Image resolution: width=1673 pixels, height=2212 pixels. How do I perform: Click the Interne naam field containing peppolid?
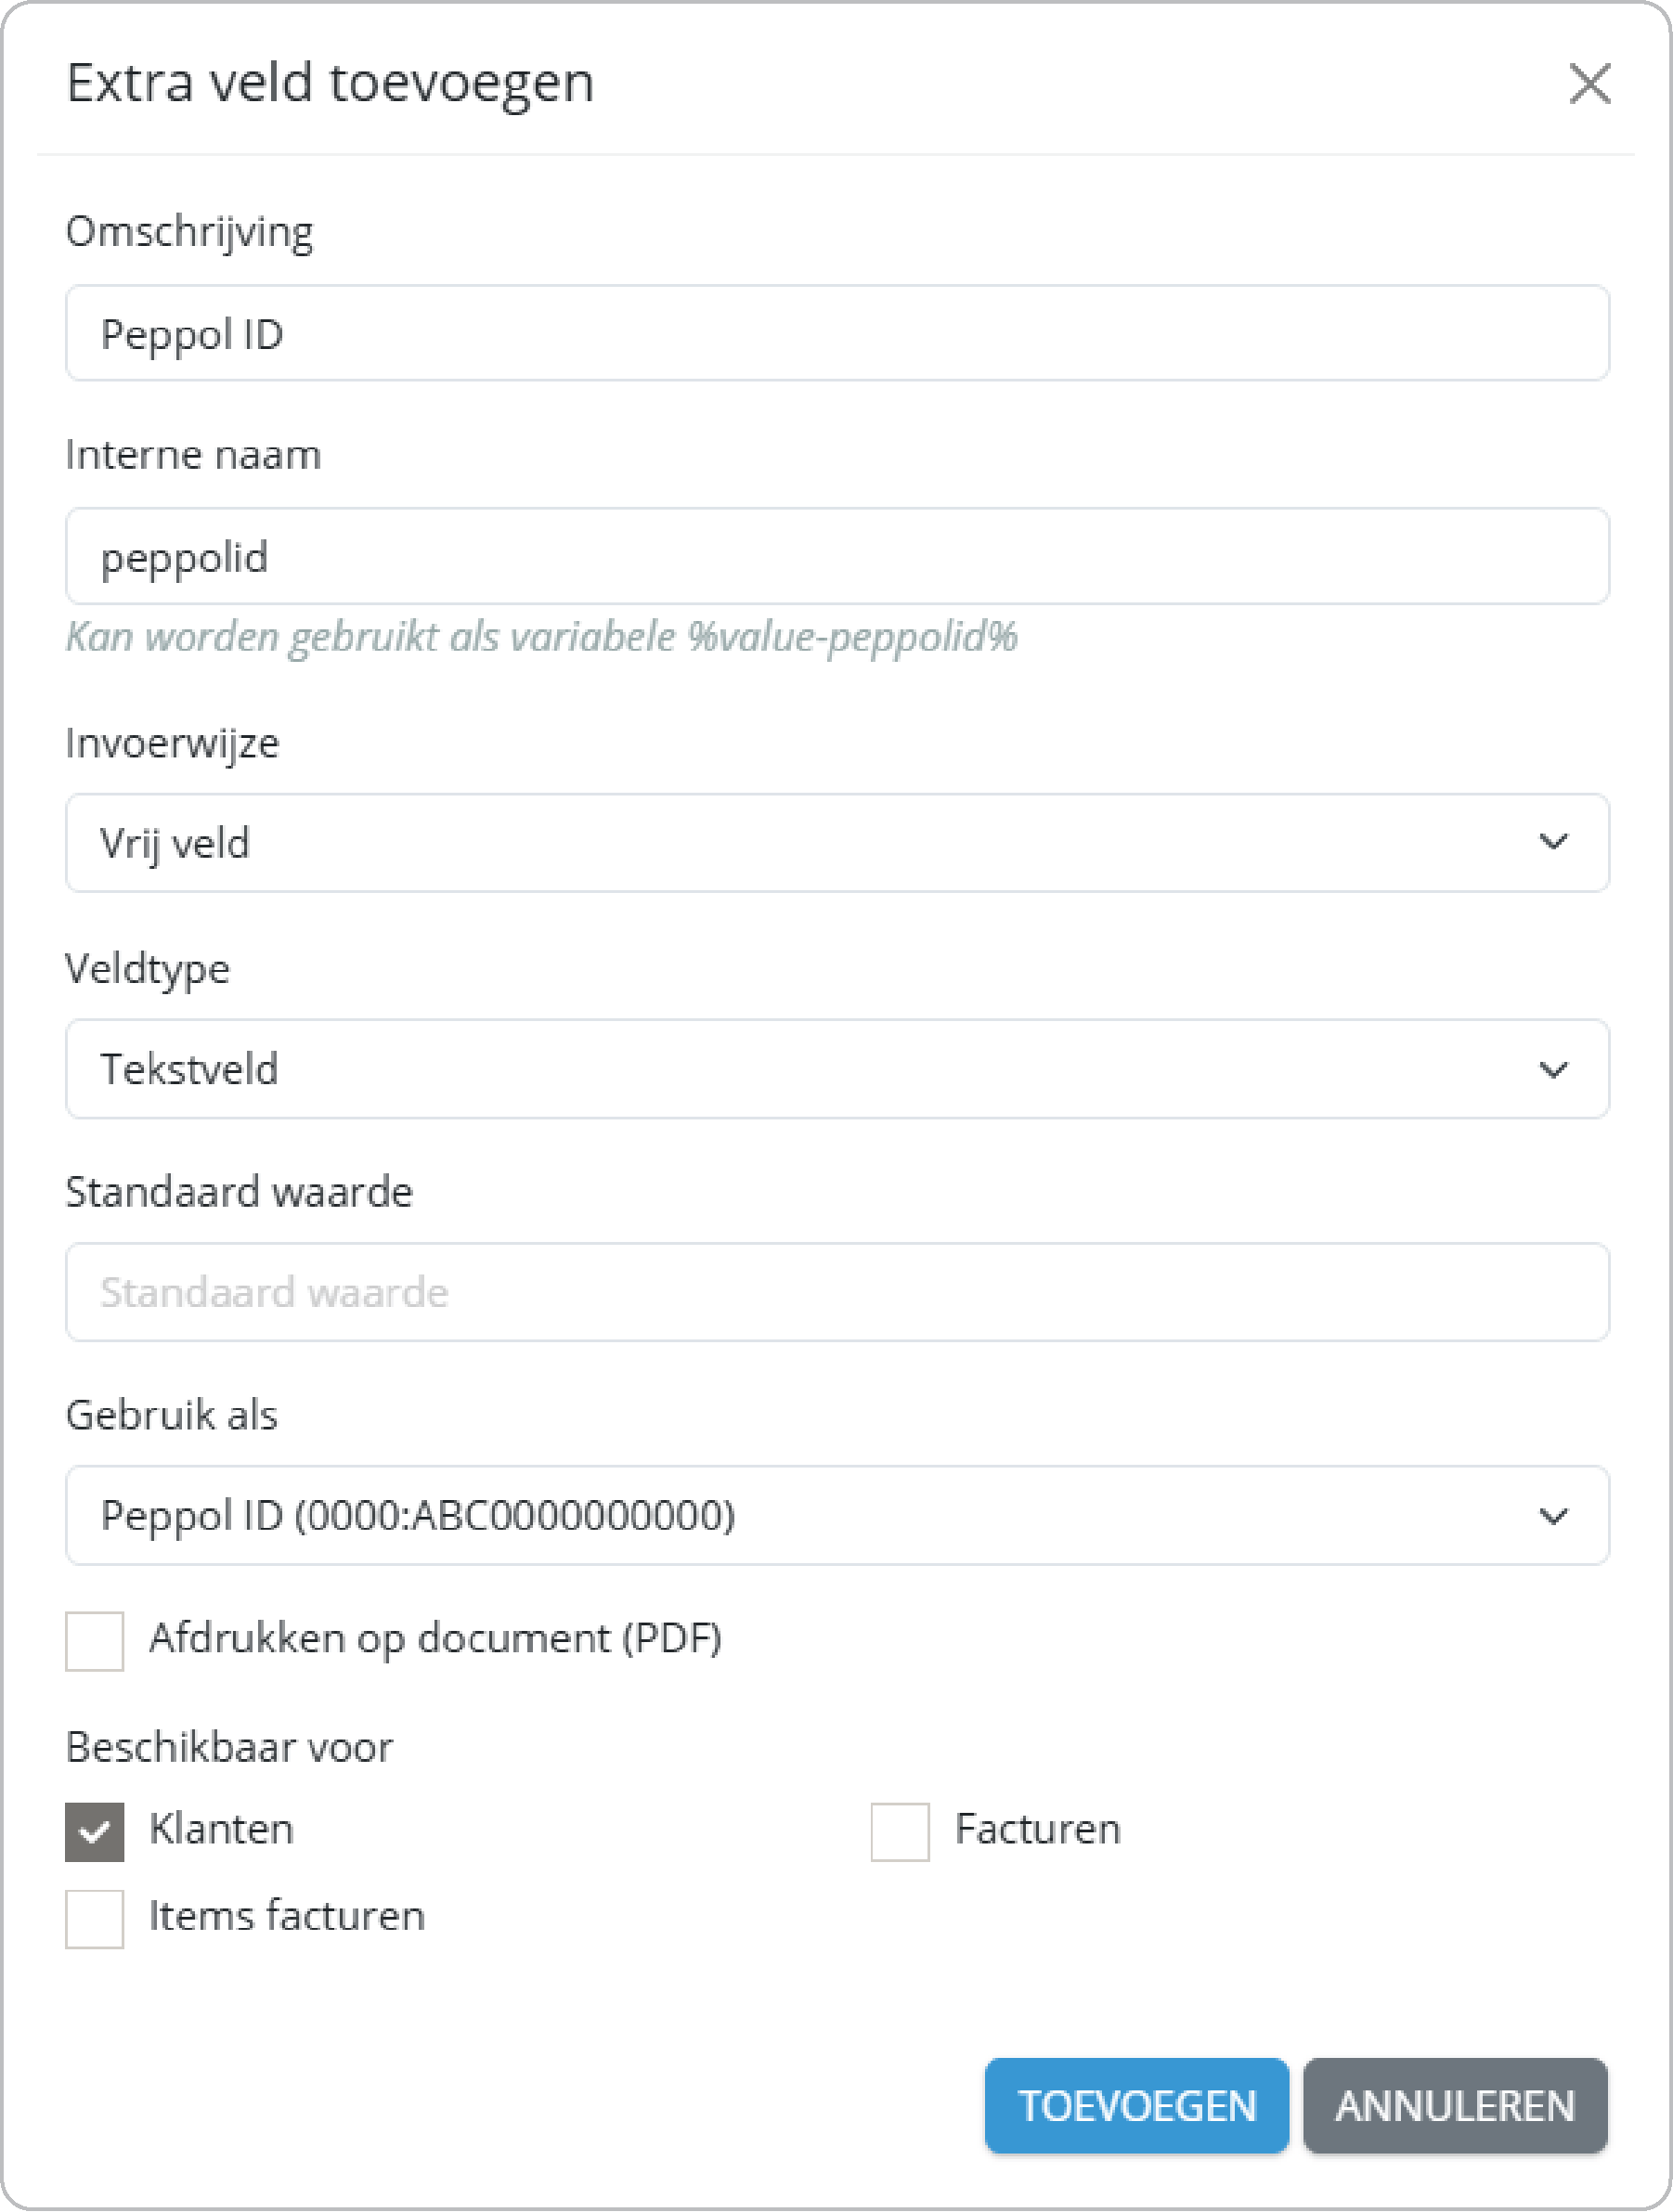coord(836,557)
